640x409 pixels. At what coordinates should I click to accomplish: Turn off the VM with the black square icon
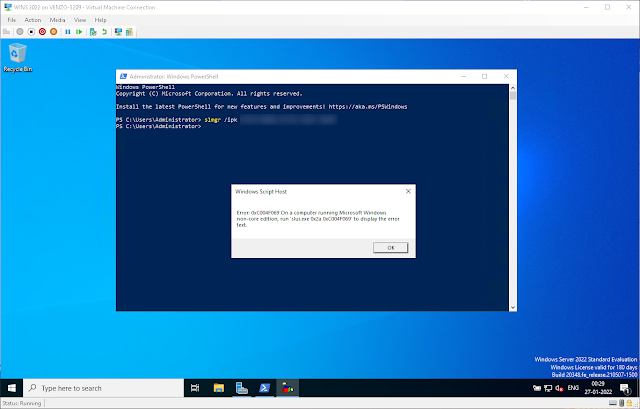click(x=31, y=31)
